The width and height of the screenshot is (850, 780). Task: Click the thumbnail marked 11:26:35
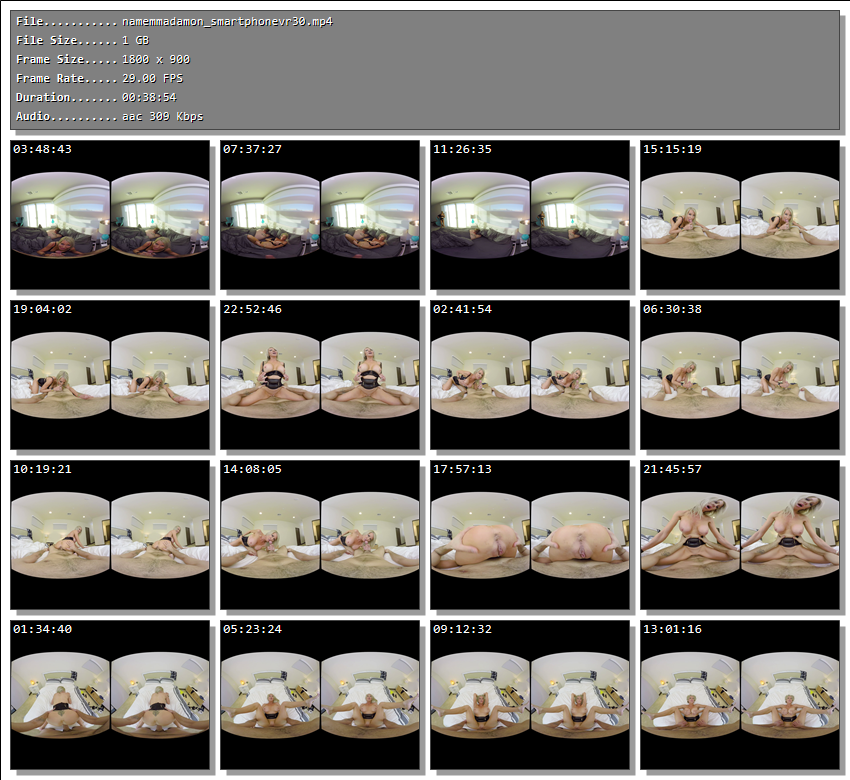530,215
